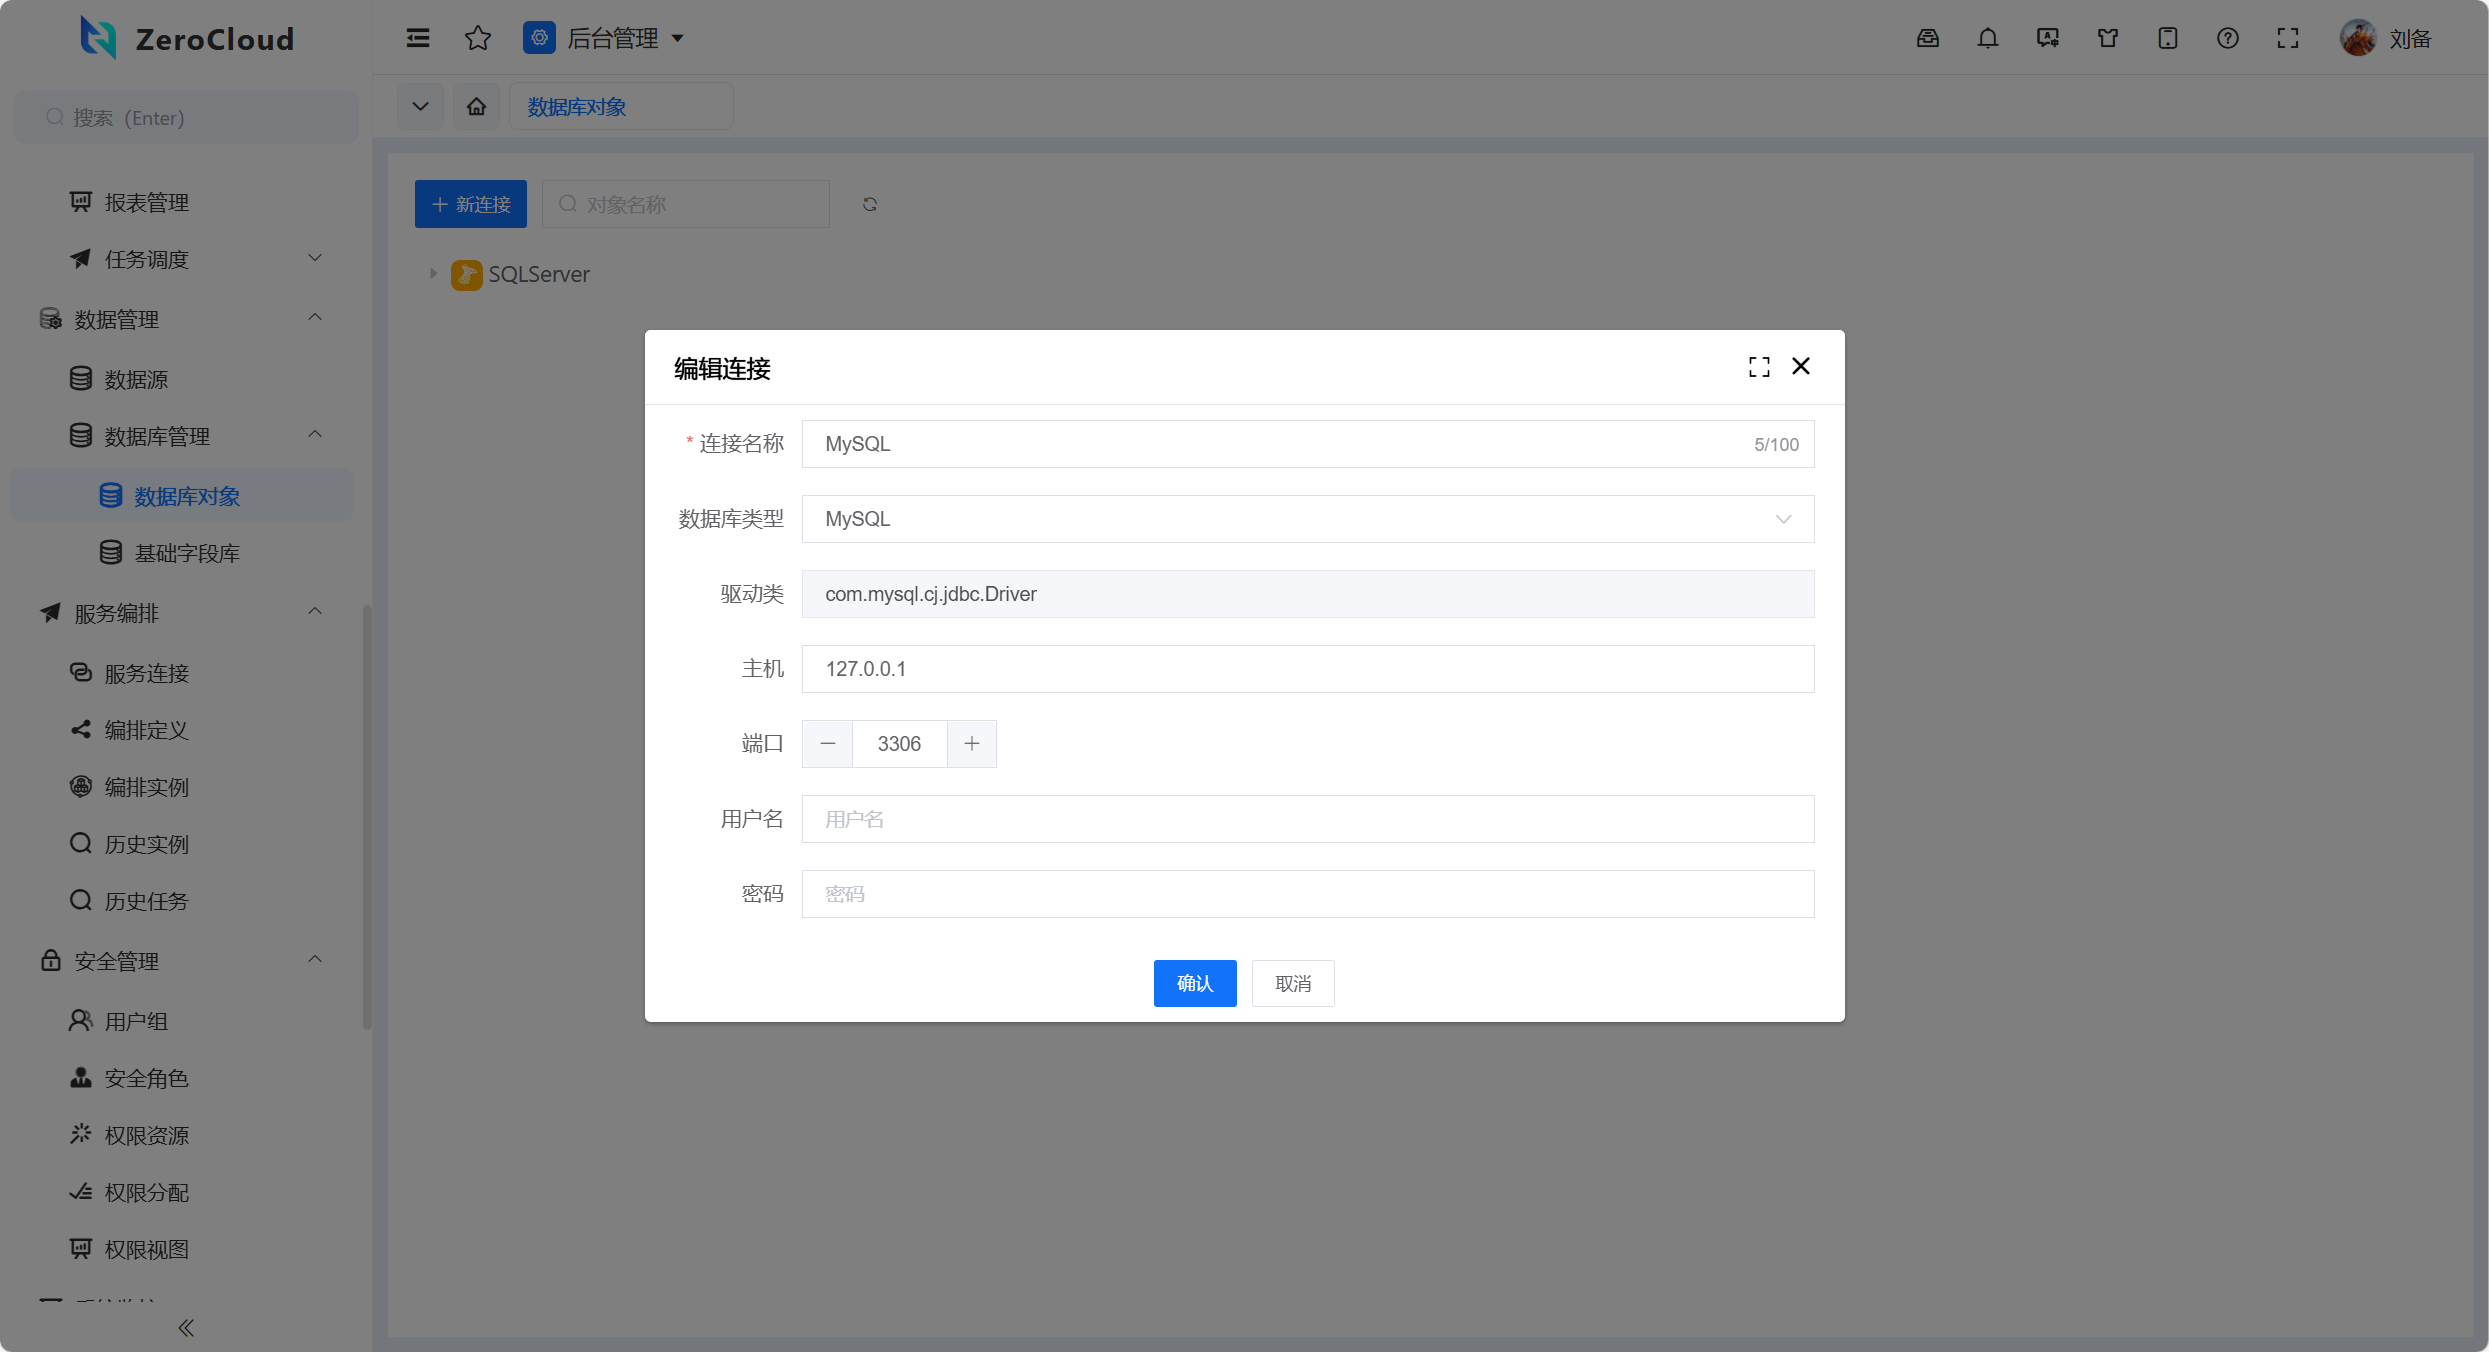This screenshot has width=2489, height=1352.
Task: Click the 取消 button
Action: 1292,983
